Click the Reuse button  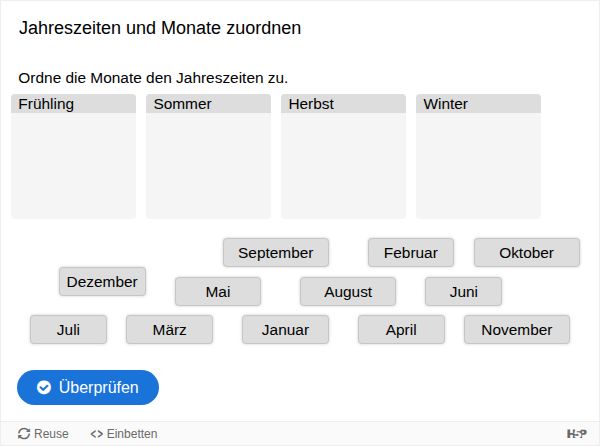[x=43, y=434]
